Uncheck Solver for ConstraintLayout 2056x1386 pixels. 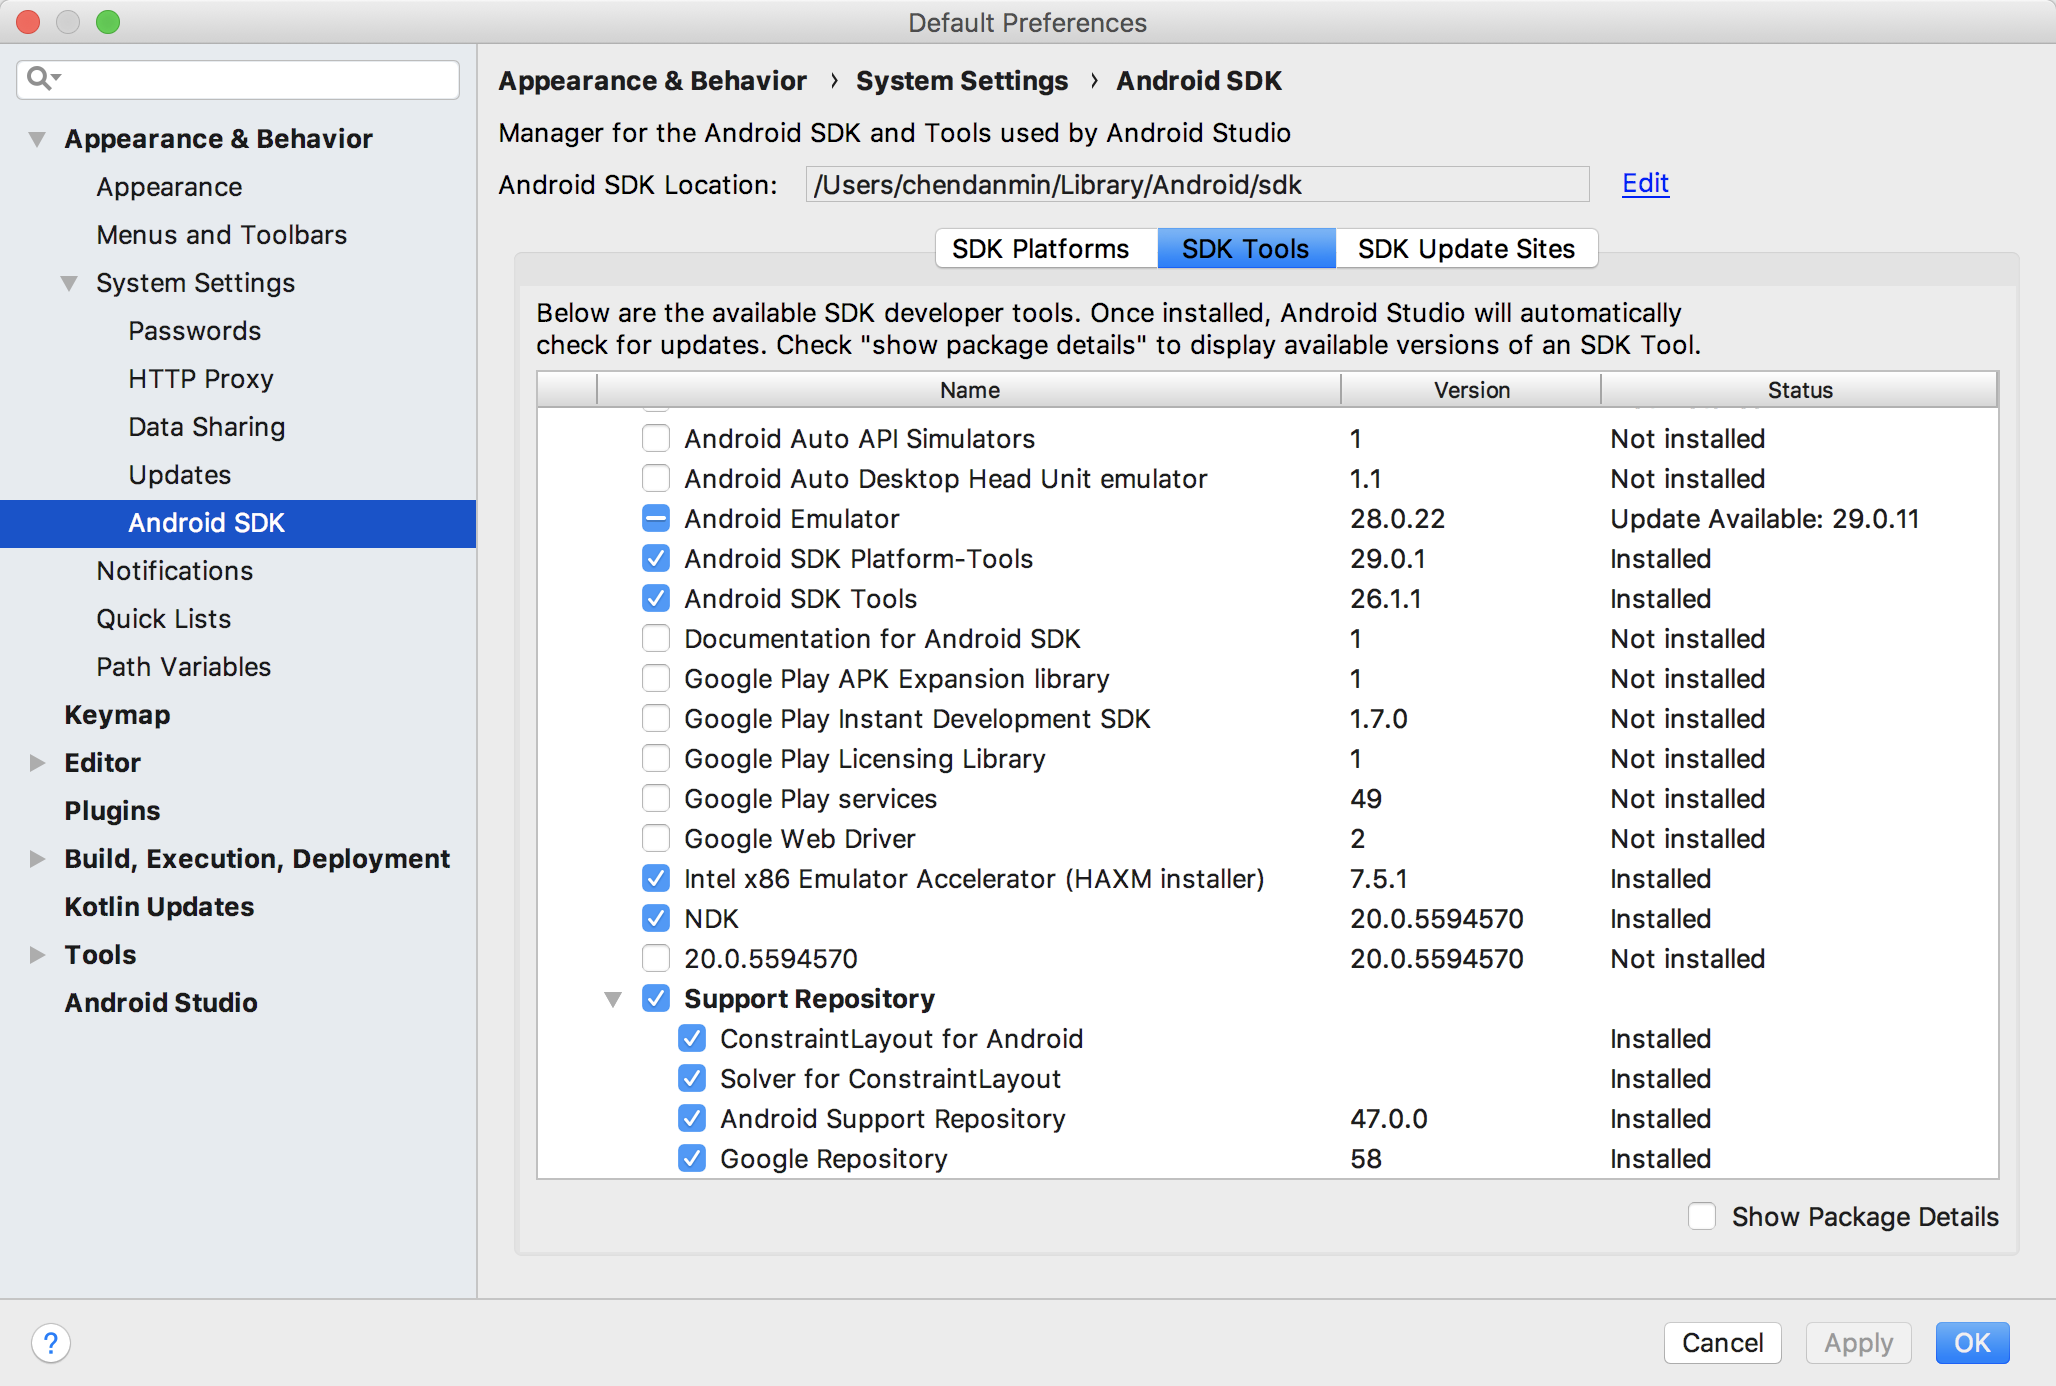(x=692, y=1079)
